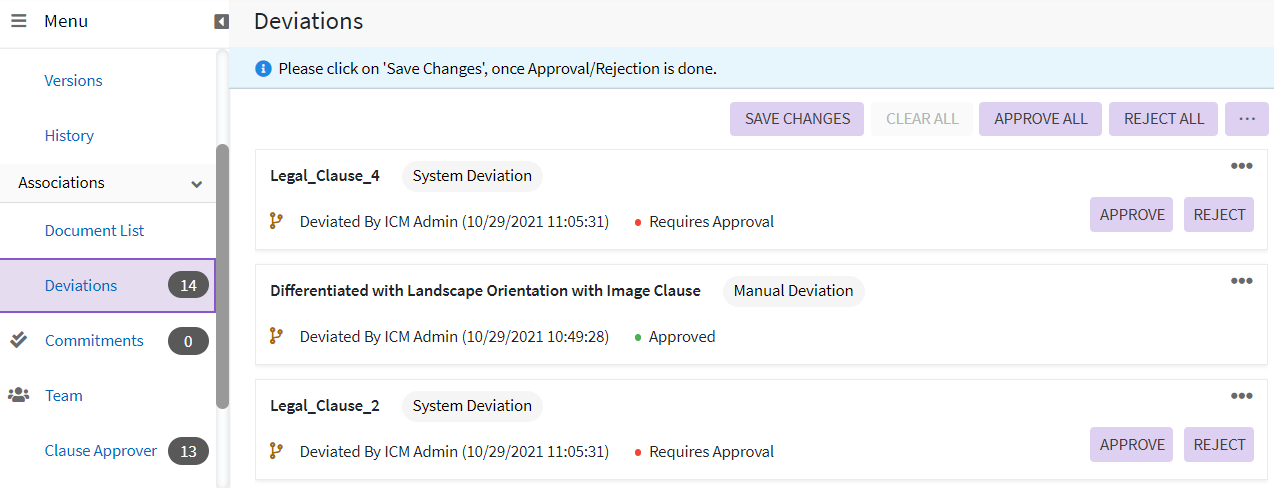Image resolution: width=1274 pixels, height=488 pixels.
Task: Collapse the Associations section chevron
Action: click(x=197, y=184)
